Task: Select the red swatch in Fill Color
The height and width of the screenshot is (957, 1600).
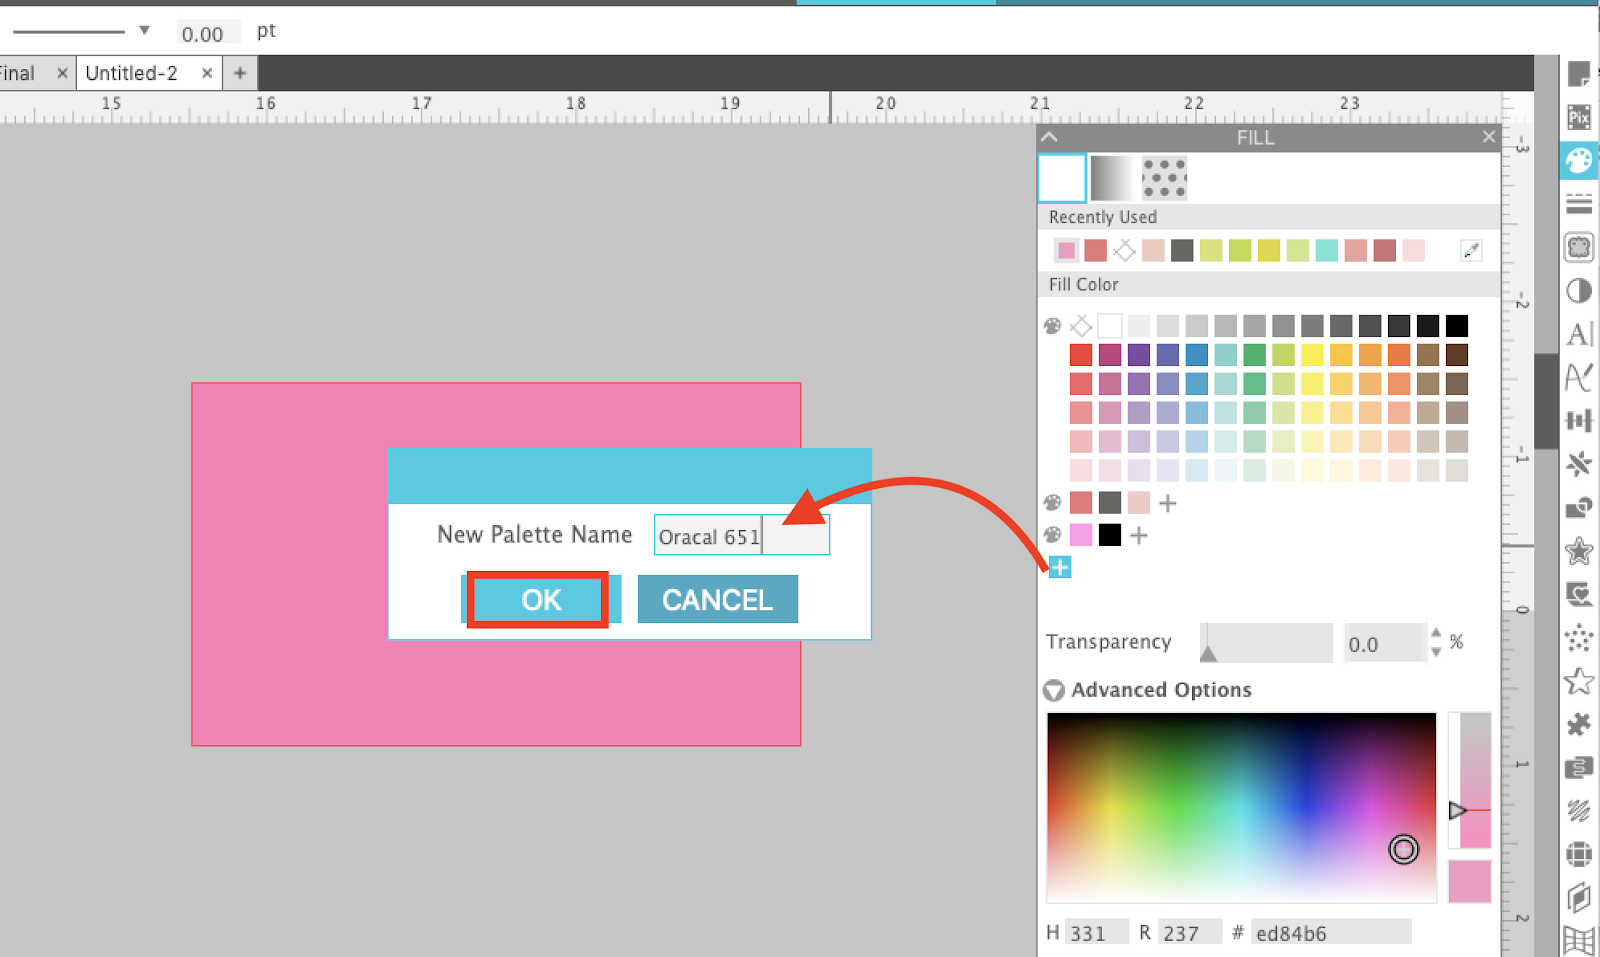Action: click(1081, 354)
